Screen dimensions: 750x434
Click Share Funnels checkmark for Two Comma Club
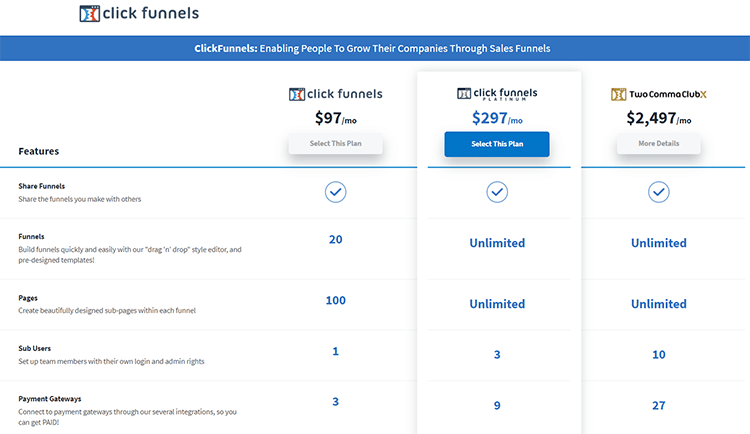[658, 192]
